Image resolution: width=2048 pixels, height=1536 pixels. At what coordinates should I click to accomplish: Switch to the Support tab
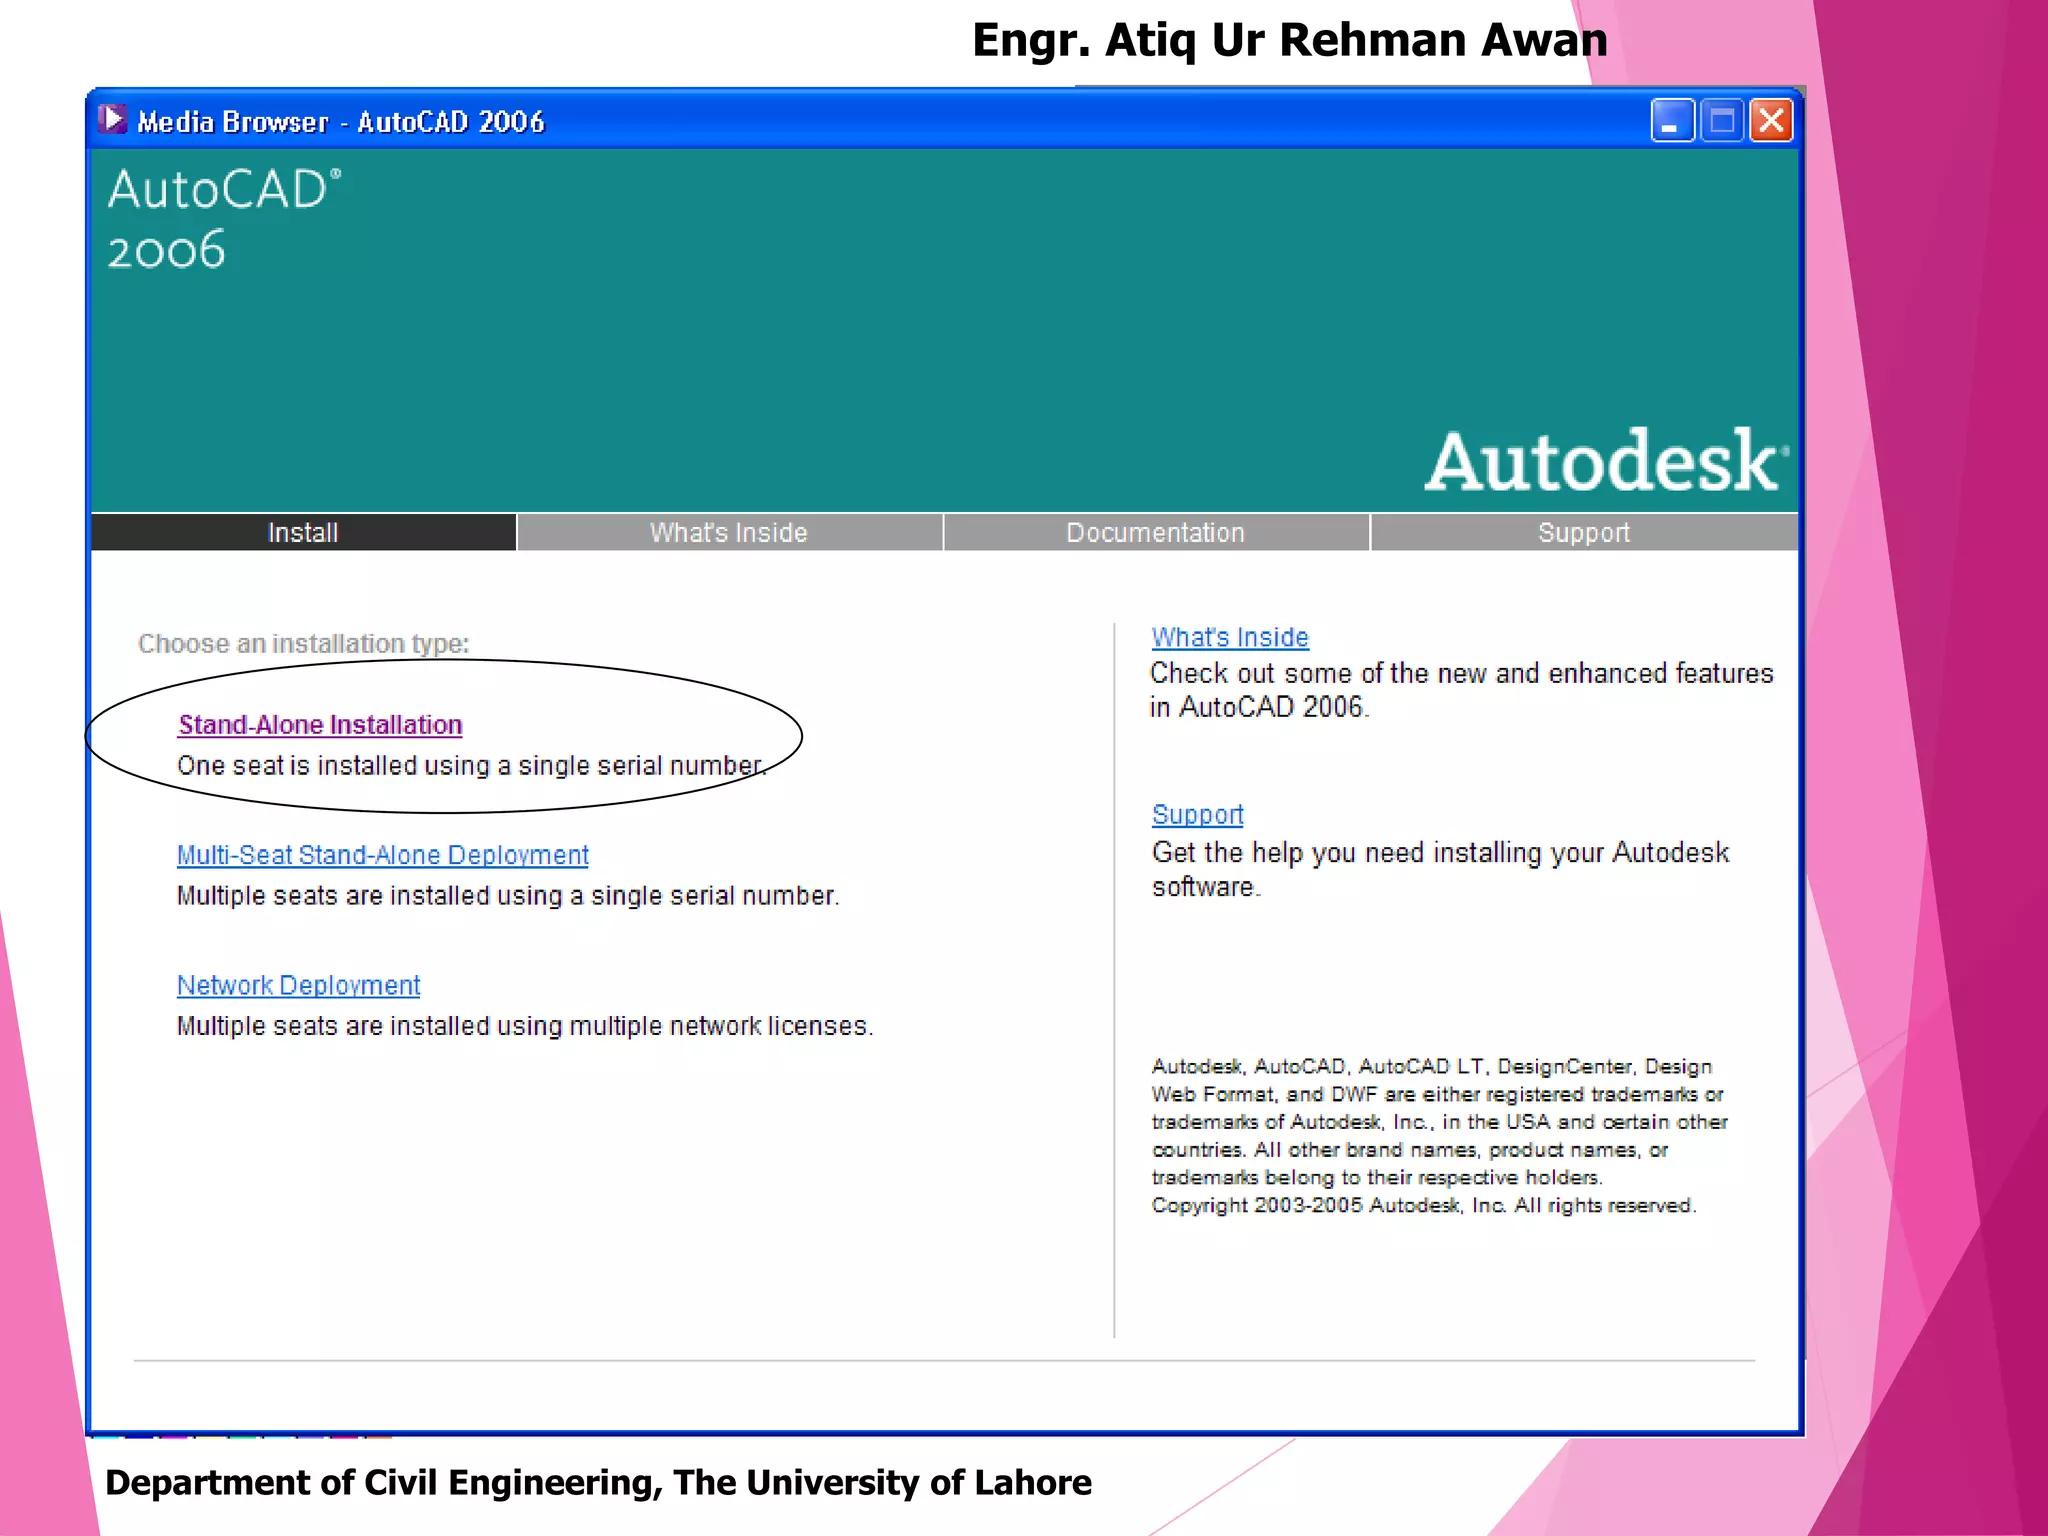click(1584, 532)
